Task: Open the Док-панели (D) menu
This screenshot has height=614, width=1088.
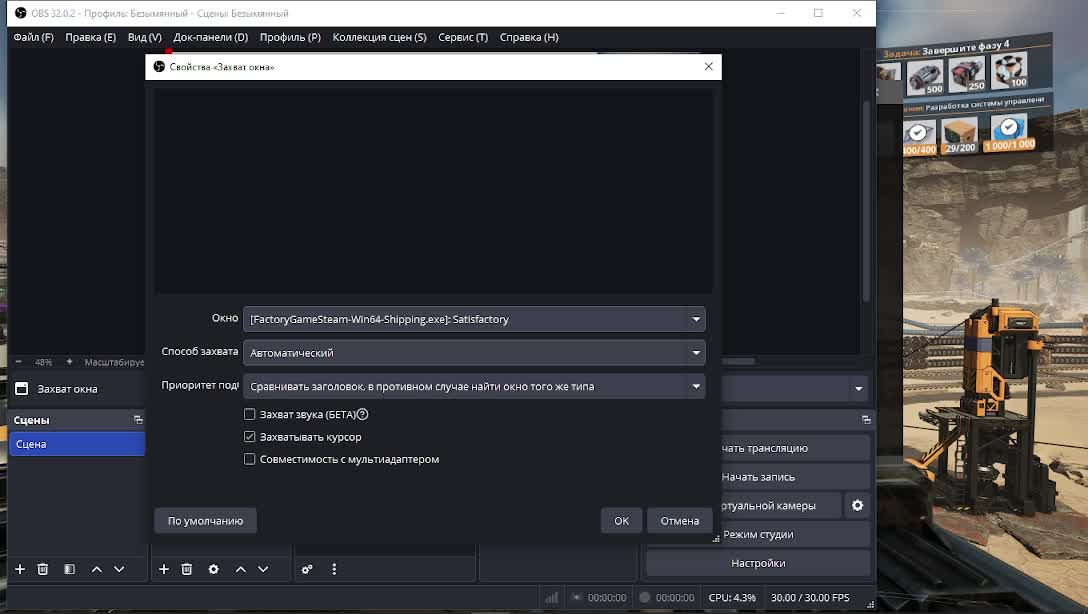Action: click(210, 37)
